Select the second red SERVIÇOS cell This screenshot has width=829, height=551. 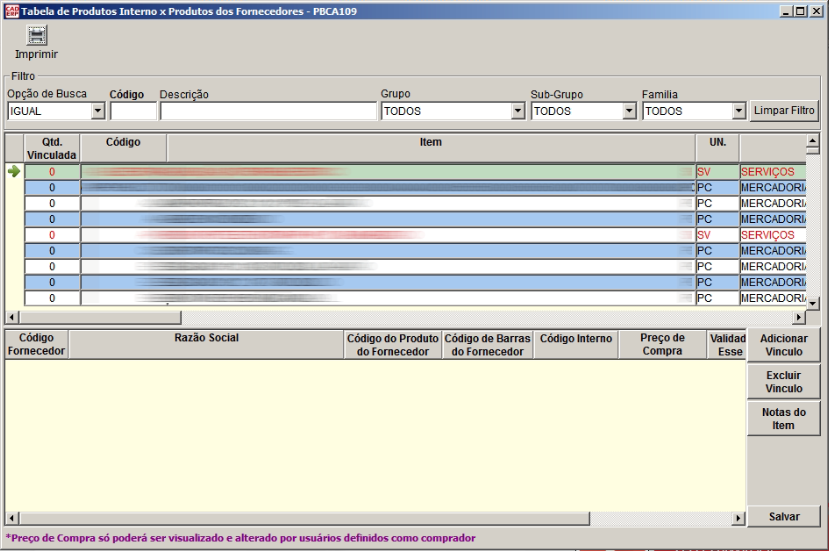(772, 235)
